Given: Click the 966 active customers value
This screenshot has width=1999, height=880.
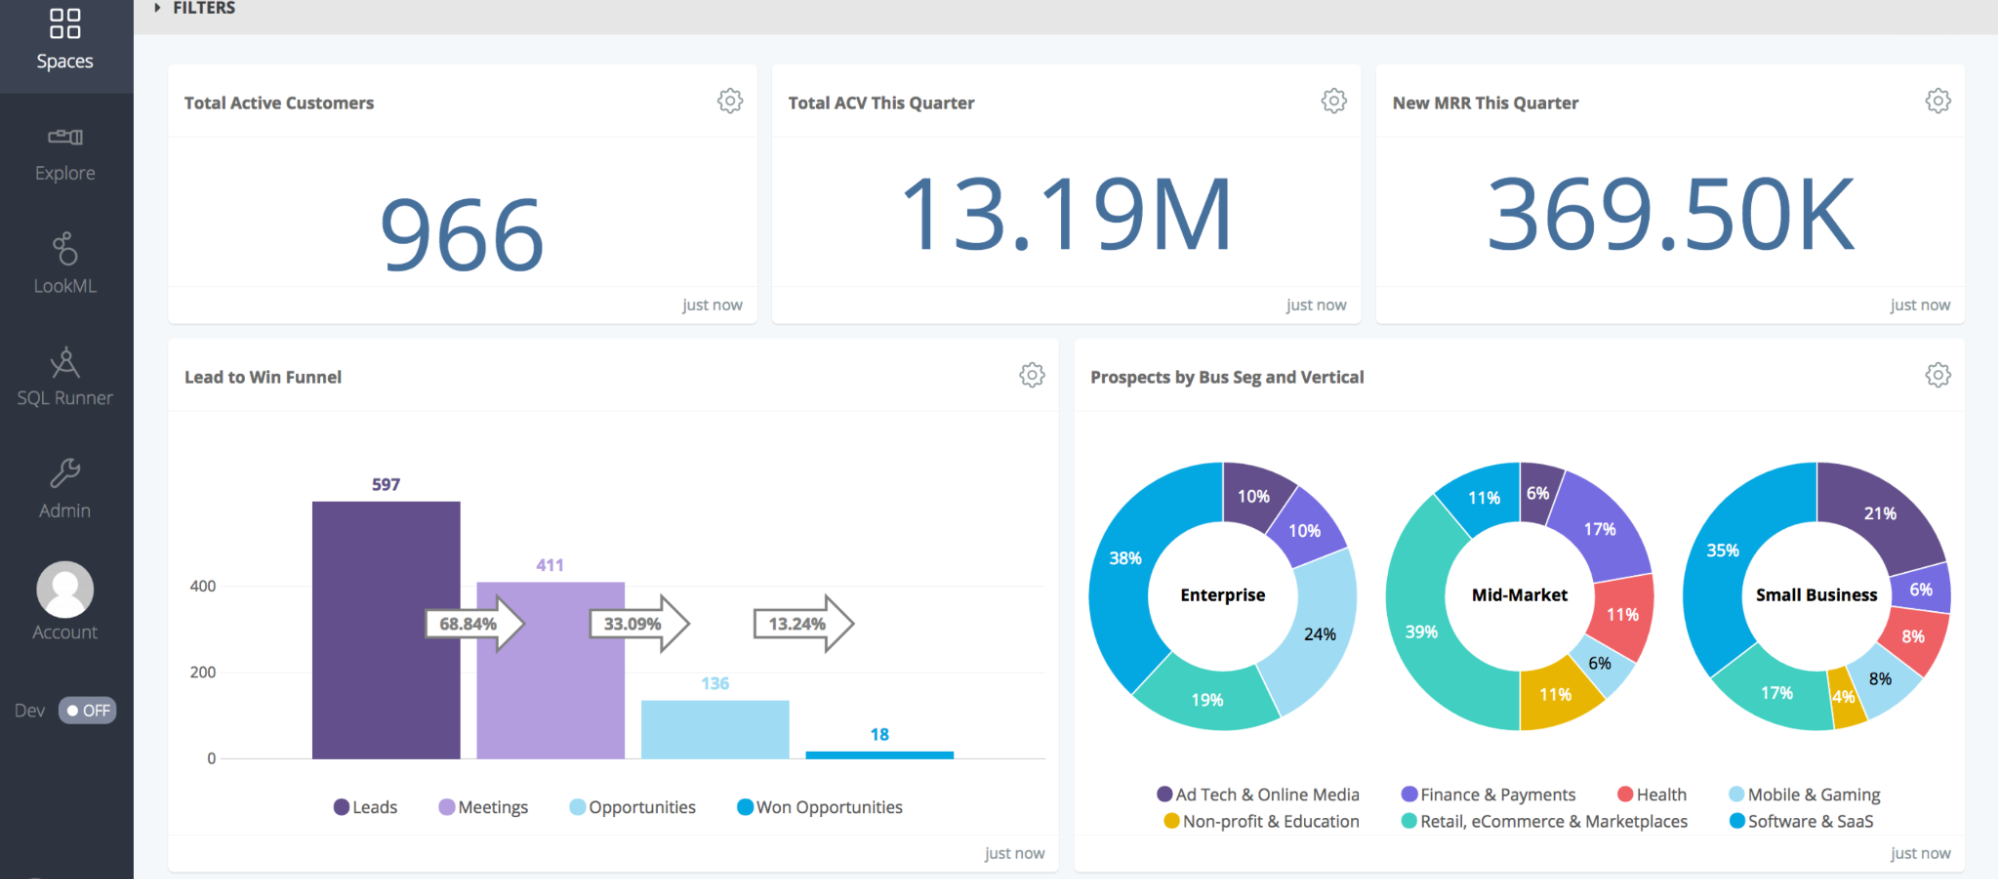Looking at the screenshot, I should pyautogui.click(x=462, y=235).
